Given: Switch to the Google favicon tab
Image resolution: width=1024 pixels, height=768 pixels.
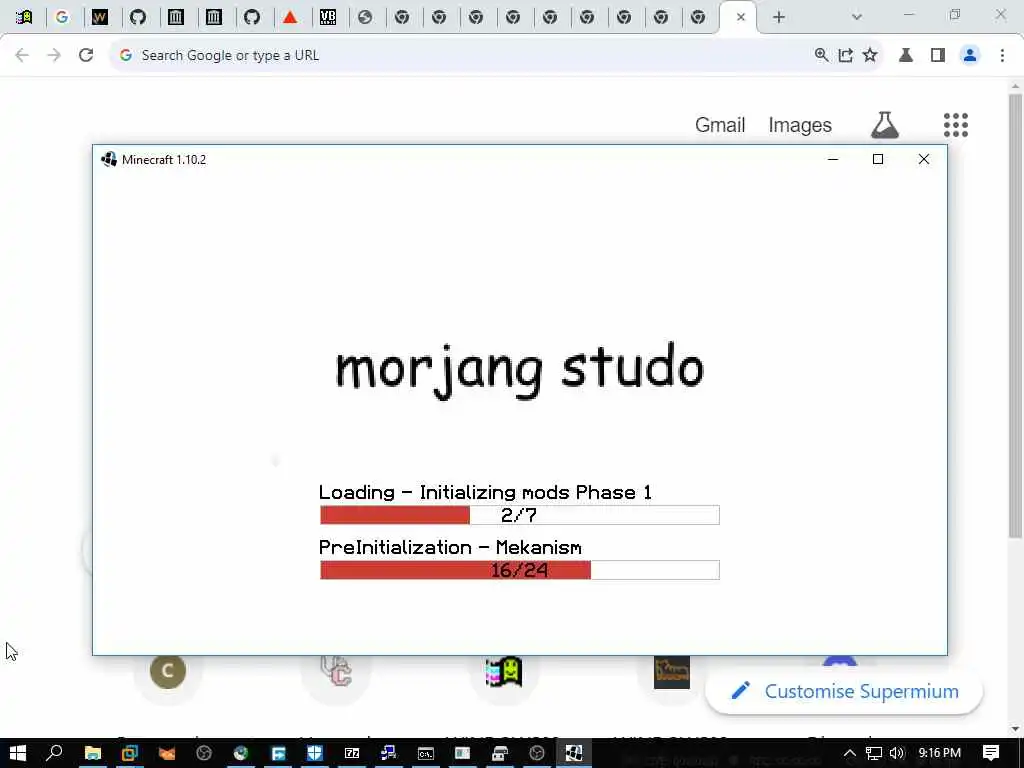Looking at the screenshot, I should tap(62, 17).
